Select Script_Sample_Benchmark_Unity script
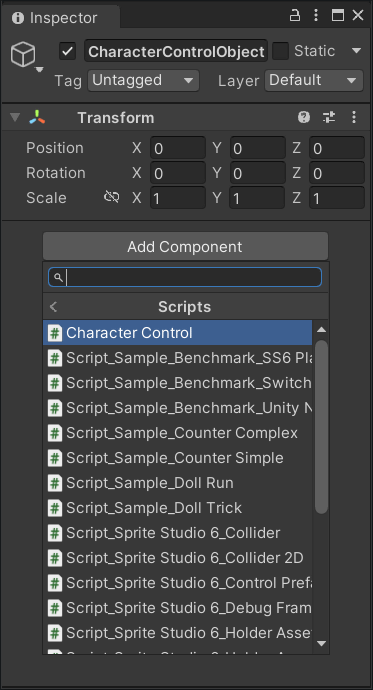This screenshot has height=690, width=373. tap(177, 408)
